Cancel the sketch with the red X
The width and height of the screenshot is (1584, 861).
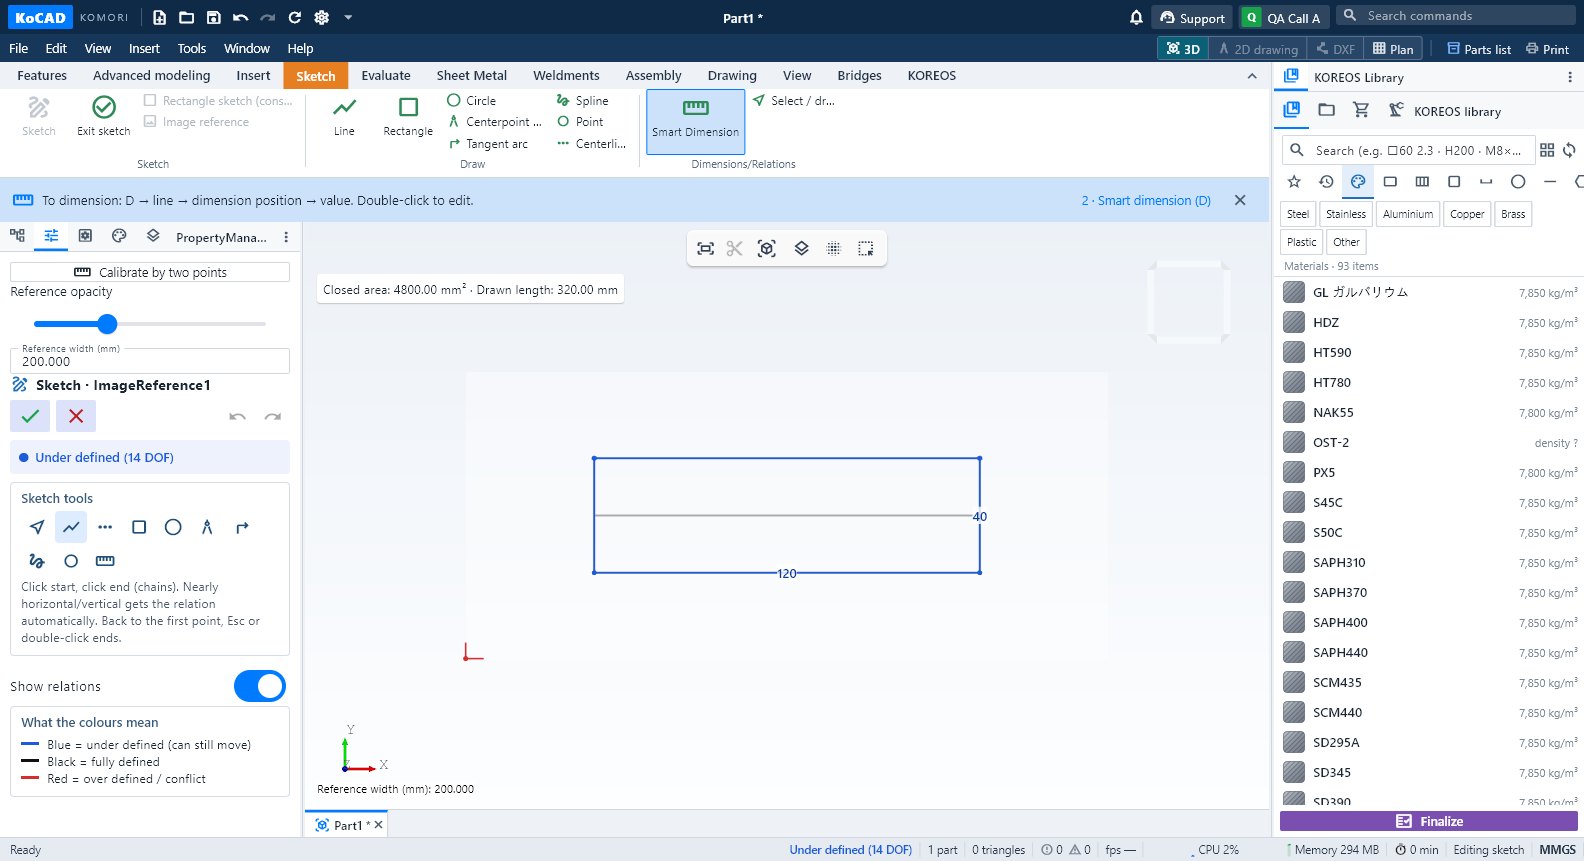tap(76, 416)
